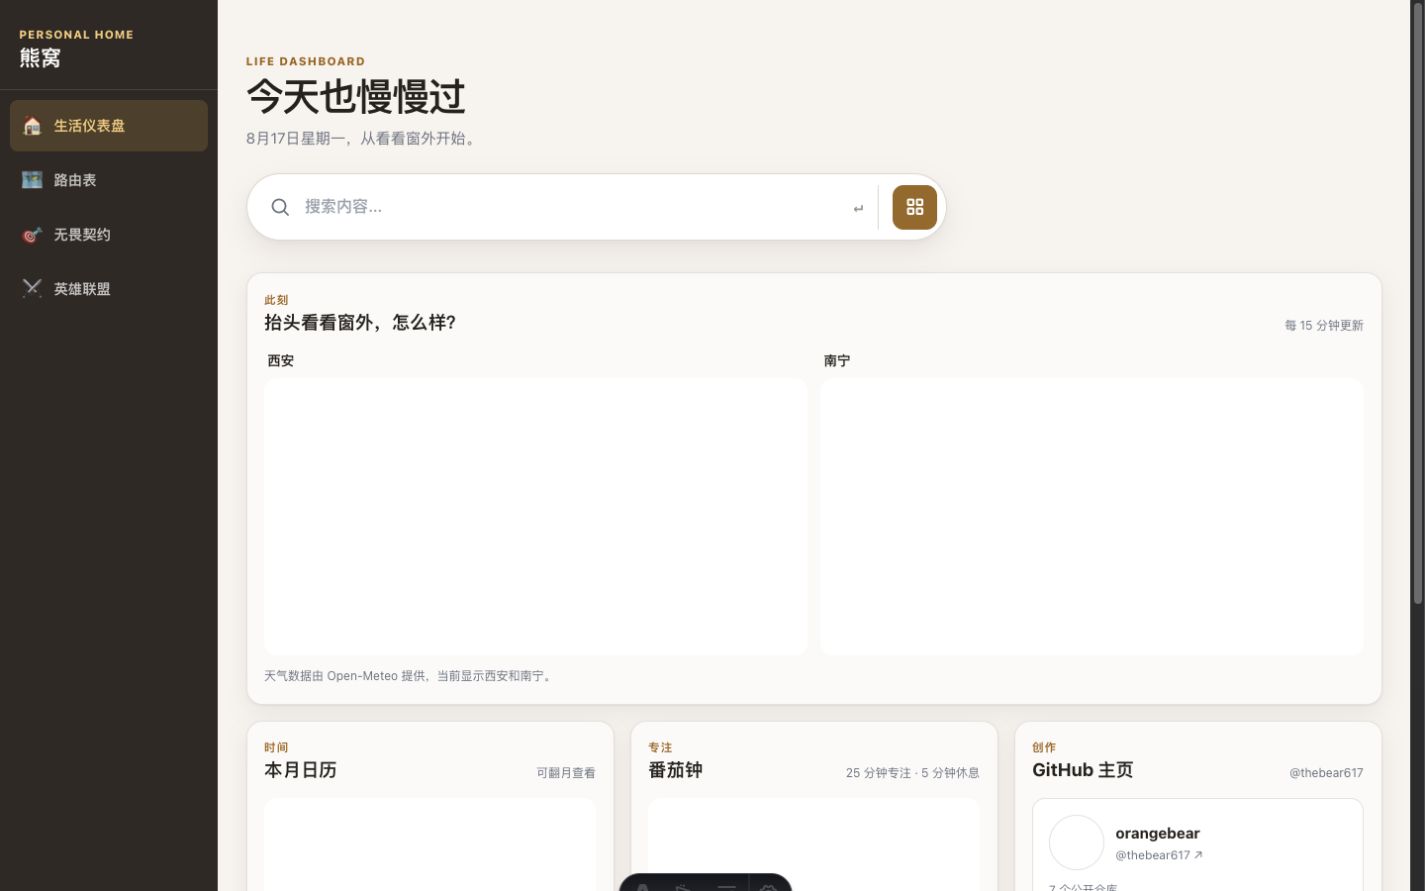Click the 南宁 weather panel
The height and width of the screenshot is (891, 1425).
pyautogui.click(x=1092, y=516)
